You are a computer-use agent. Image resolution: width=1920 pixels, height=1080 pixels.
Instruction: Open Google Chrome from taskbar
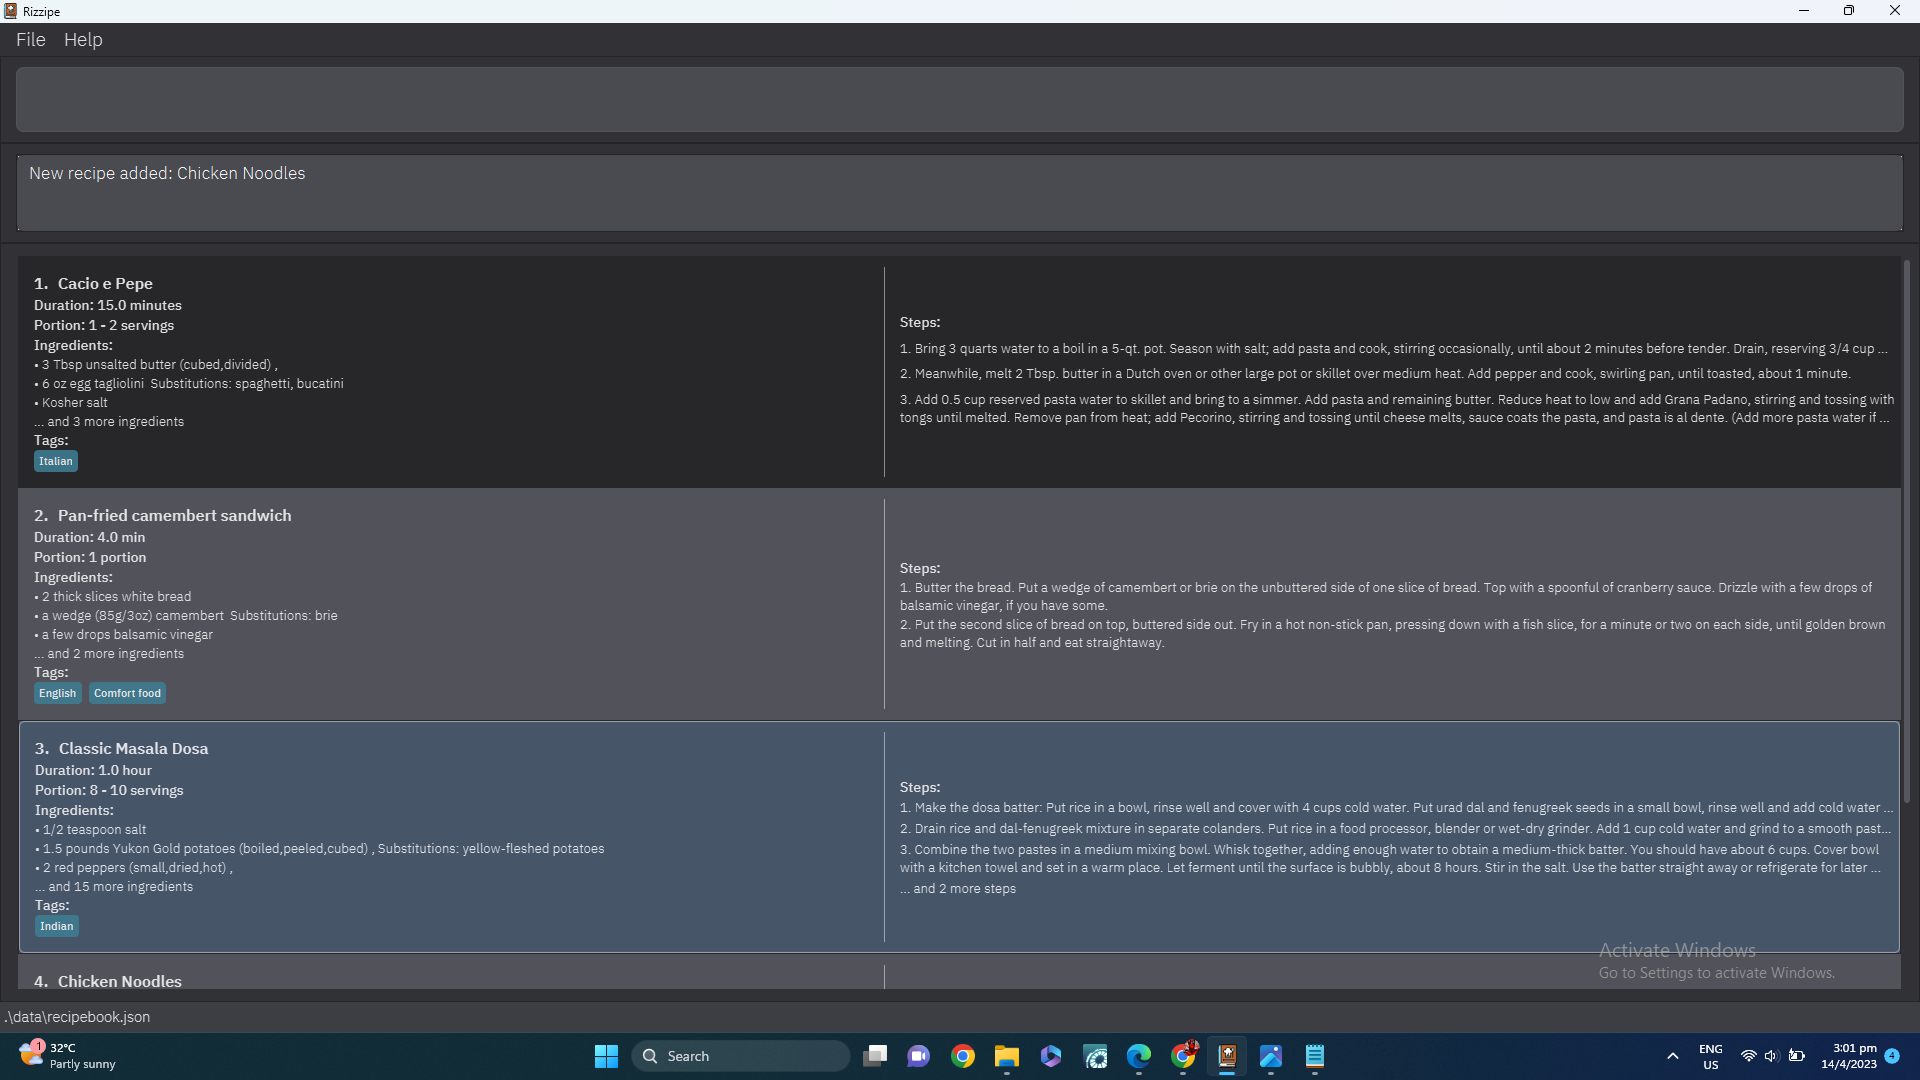(x=963, y=1056)
